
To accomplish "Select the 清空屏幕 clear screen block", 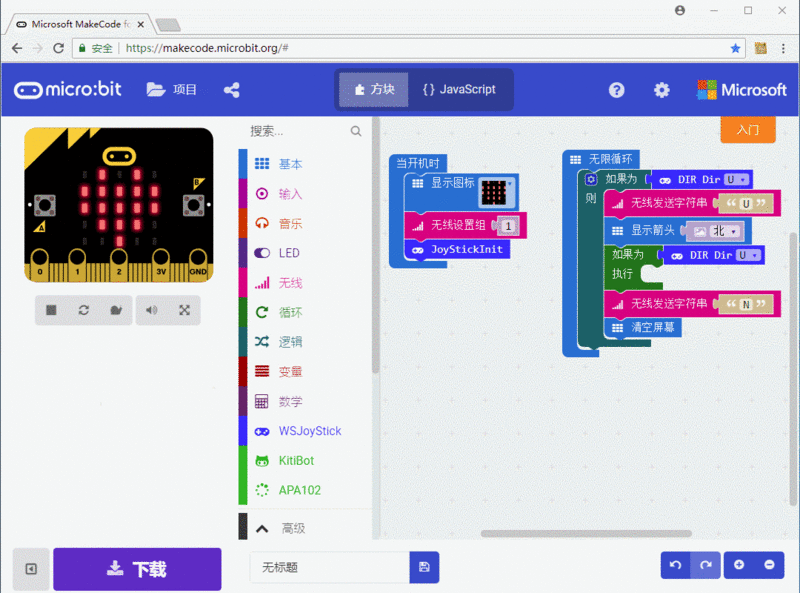I will (x=643, y=328).
